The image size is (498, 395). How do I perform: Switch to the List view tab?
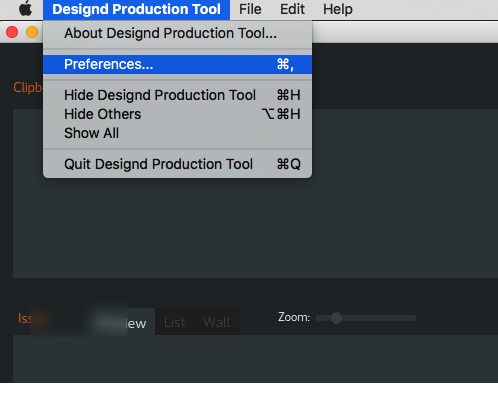[174, 322]
